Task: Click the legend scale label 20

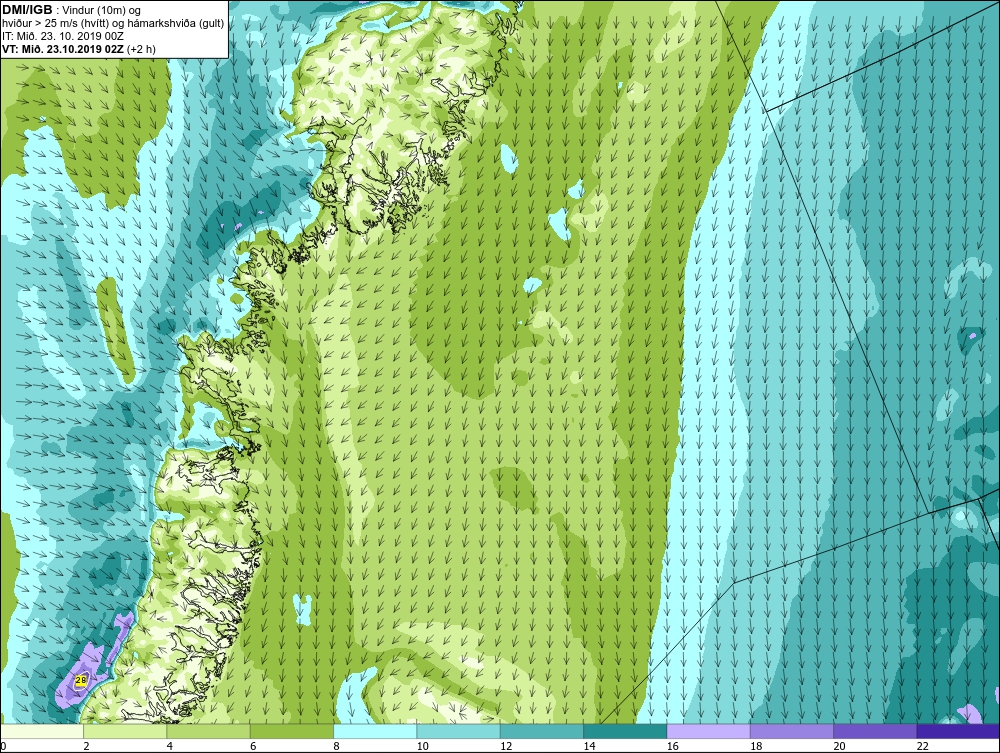Action: point(840,746)
